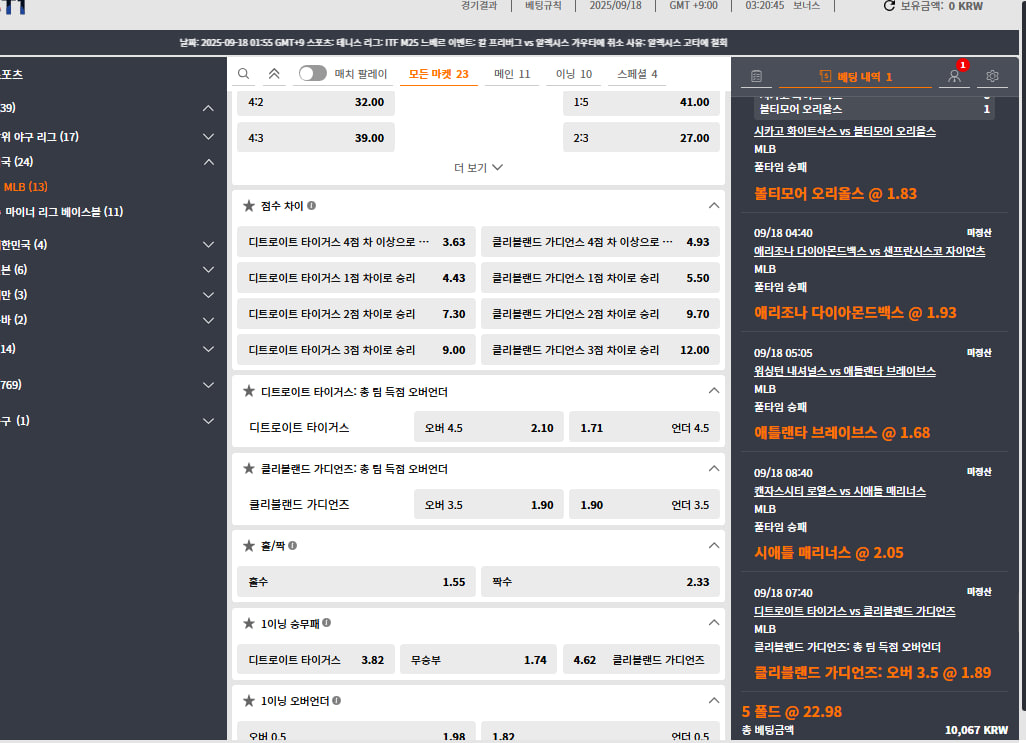The image size is (1026, 743).
Task: Open the bet slip list icon
Action: tap(756, 76)
